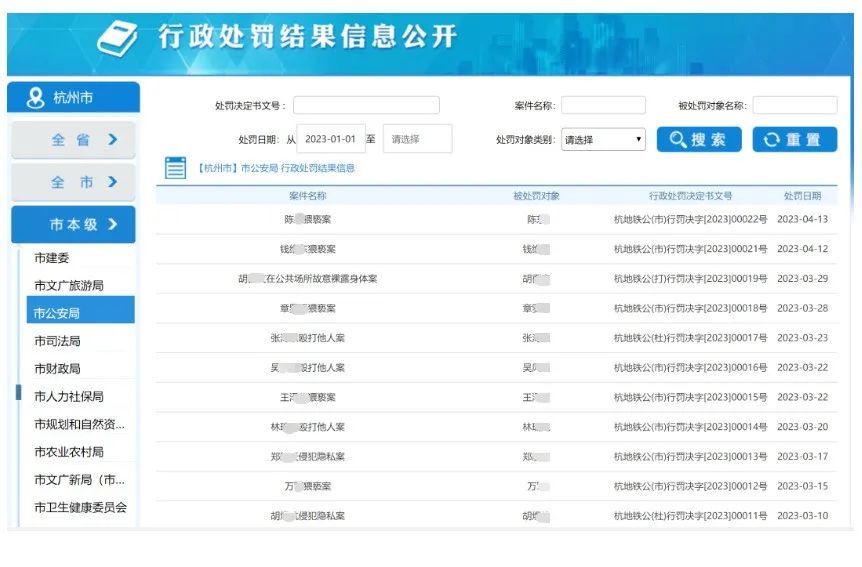Open start date picker showing 2023-01-01
The height and width of the screenshot is (567, 862).
click(x=332, y=139)
